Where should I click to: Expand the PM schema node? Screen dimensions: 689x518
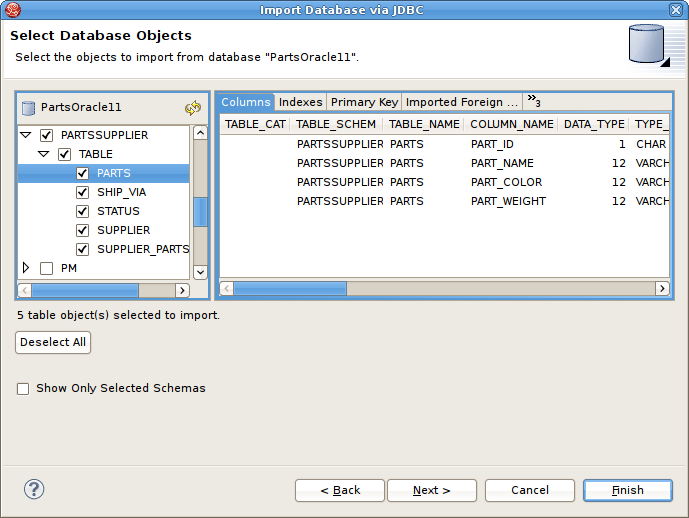click(x=26, y=268)
